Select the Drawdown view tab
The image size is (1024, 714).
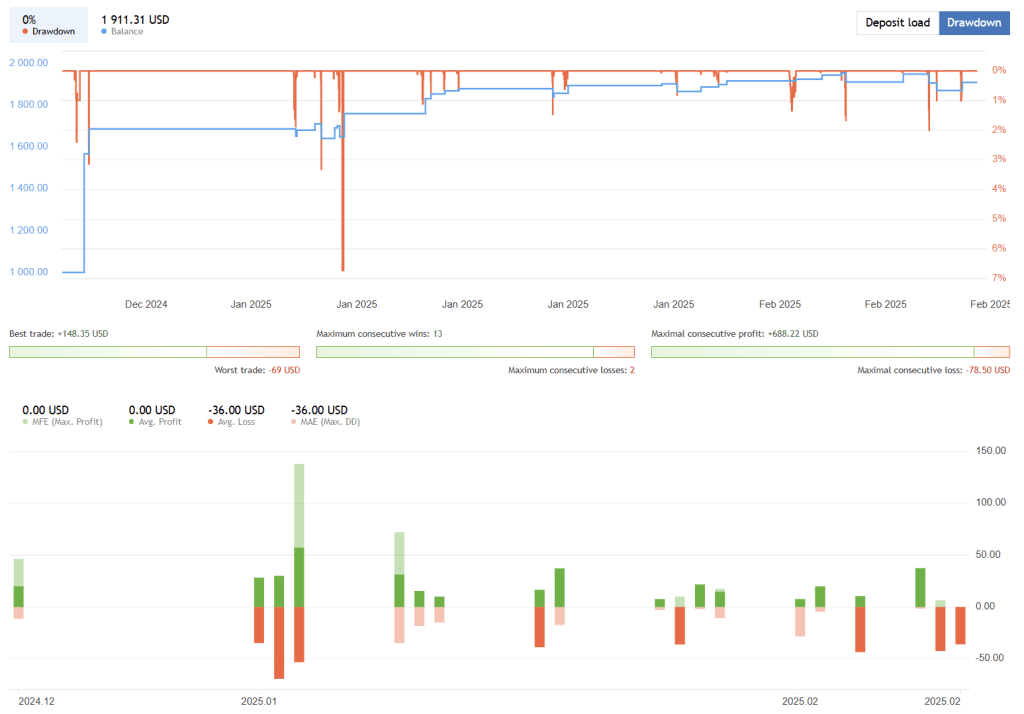tap(973, 22)
